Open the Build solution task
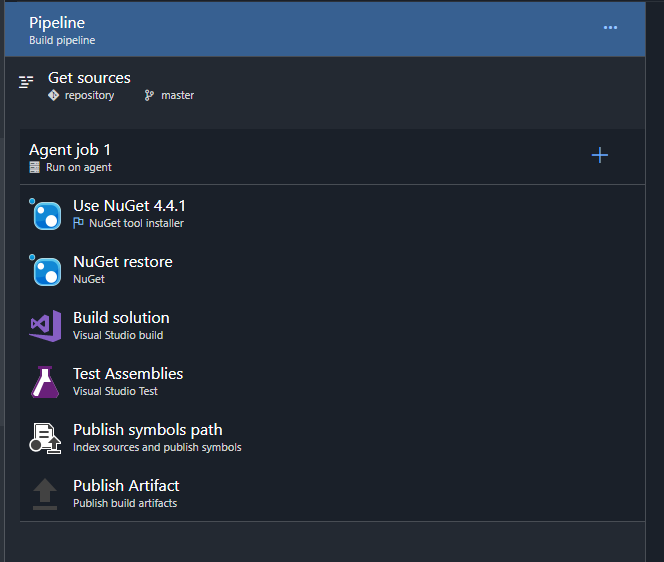 [332, 326]
